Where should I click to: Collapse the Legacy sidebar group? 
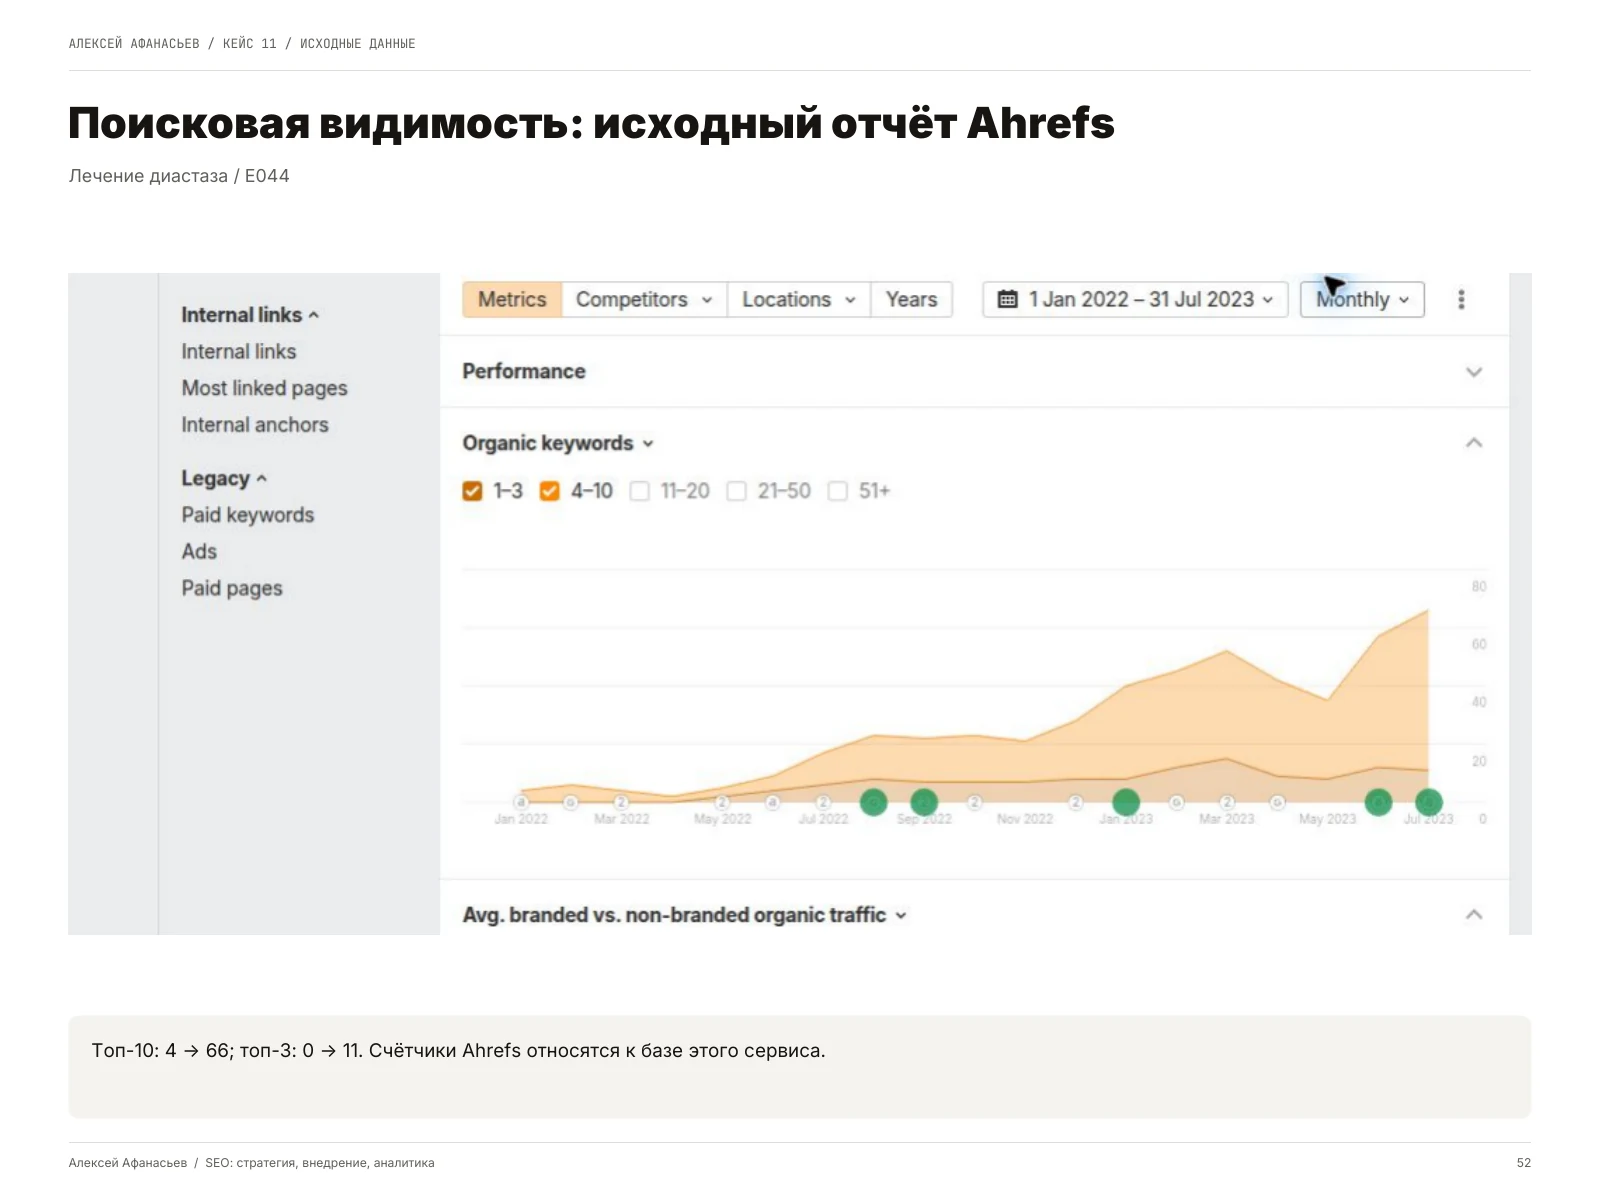point(224,478)
